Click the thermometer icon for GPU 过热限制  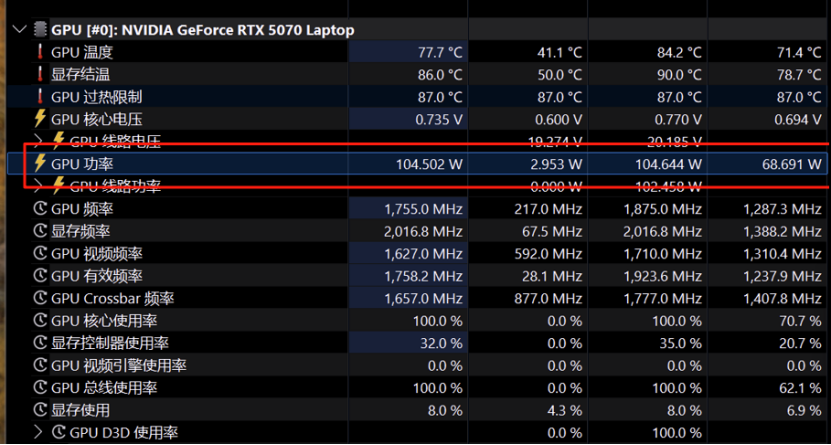coord(40,96)
